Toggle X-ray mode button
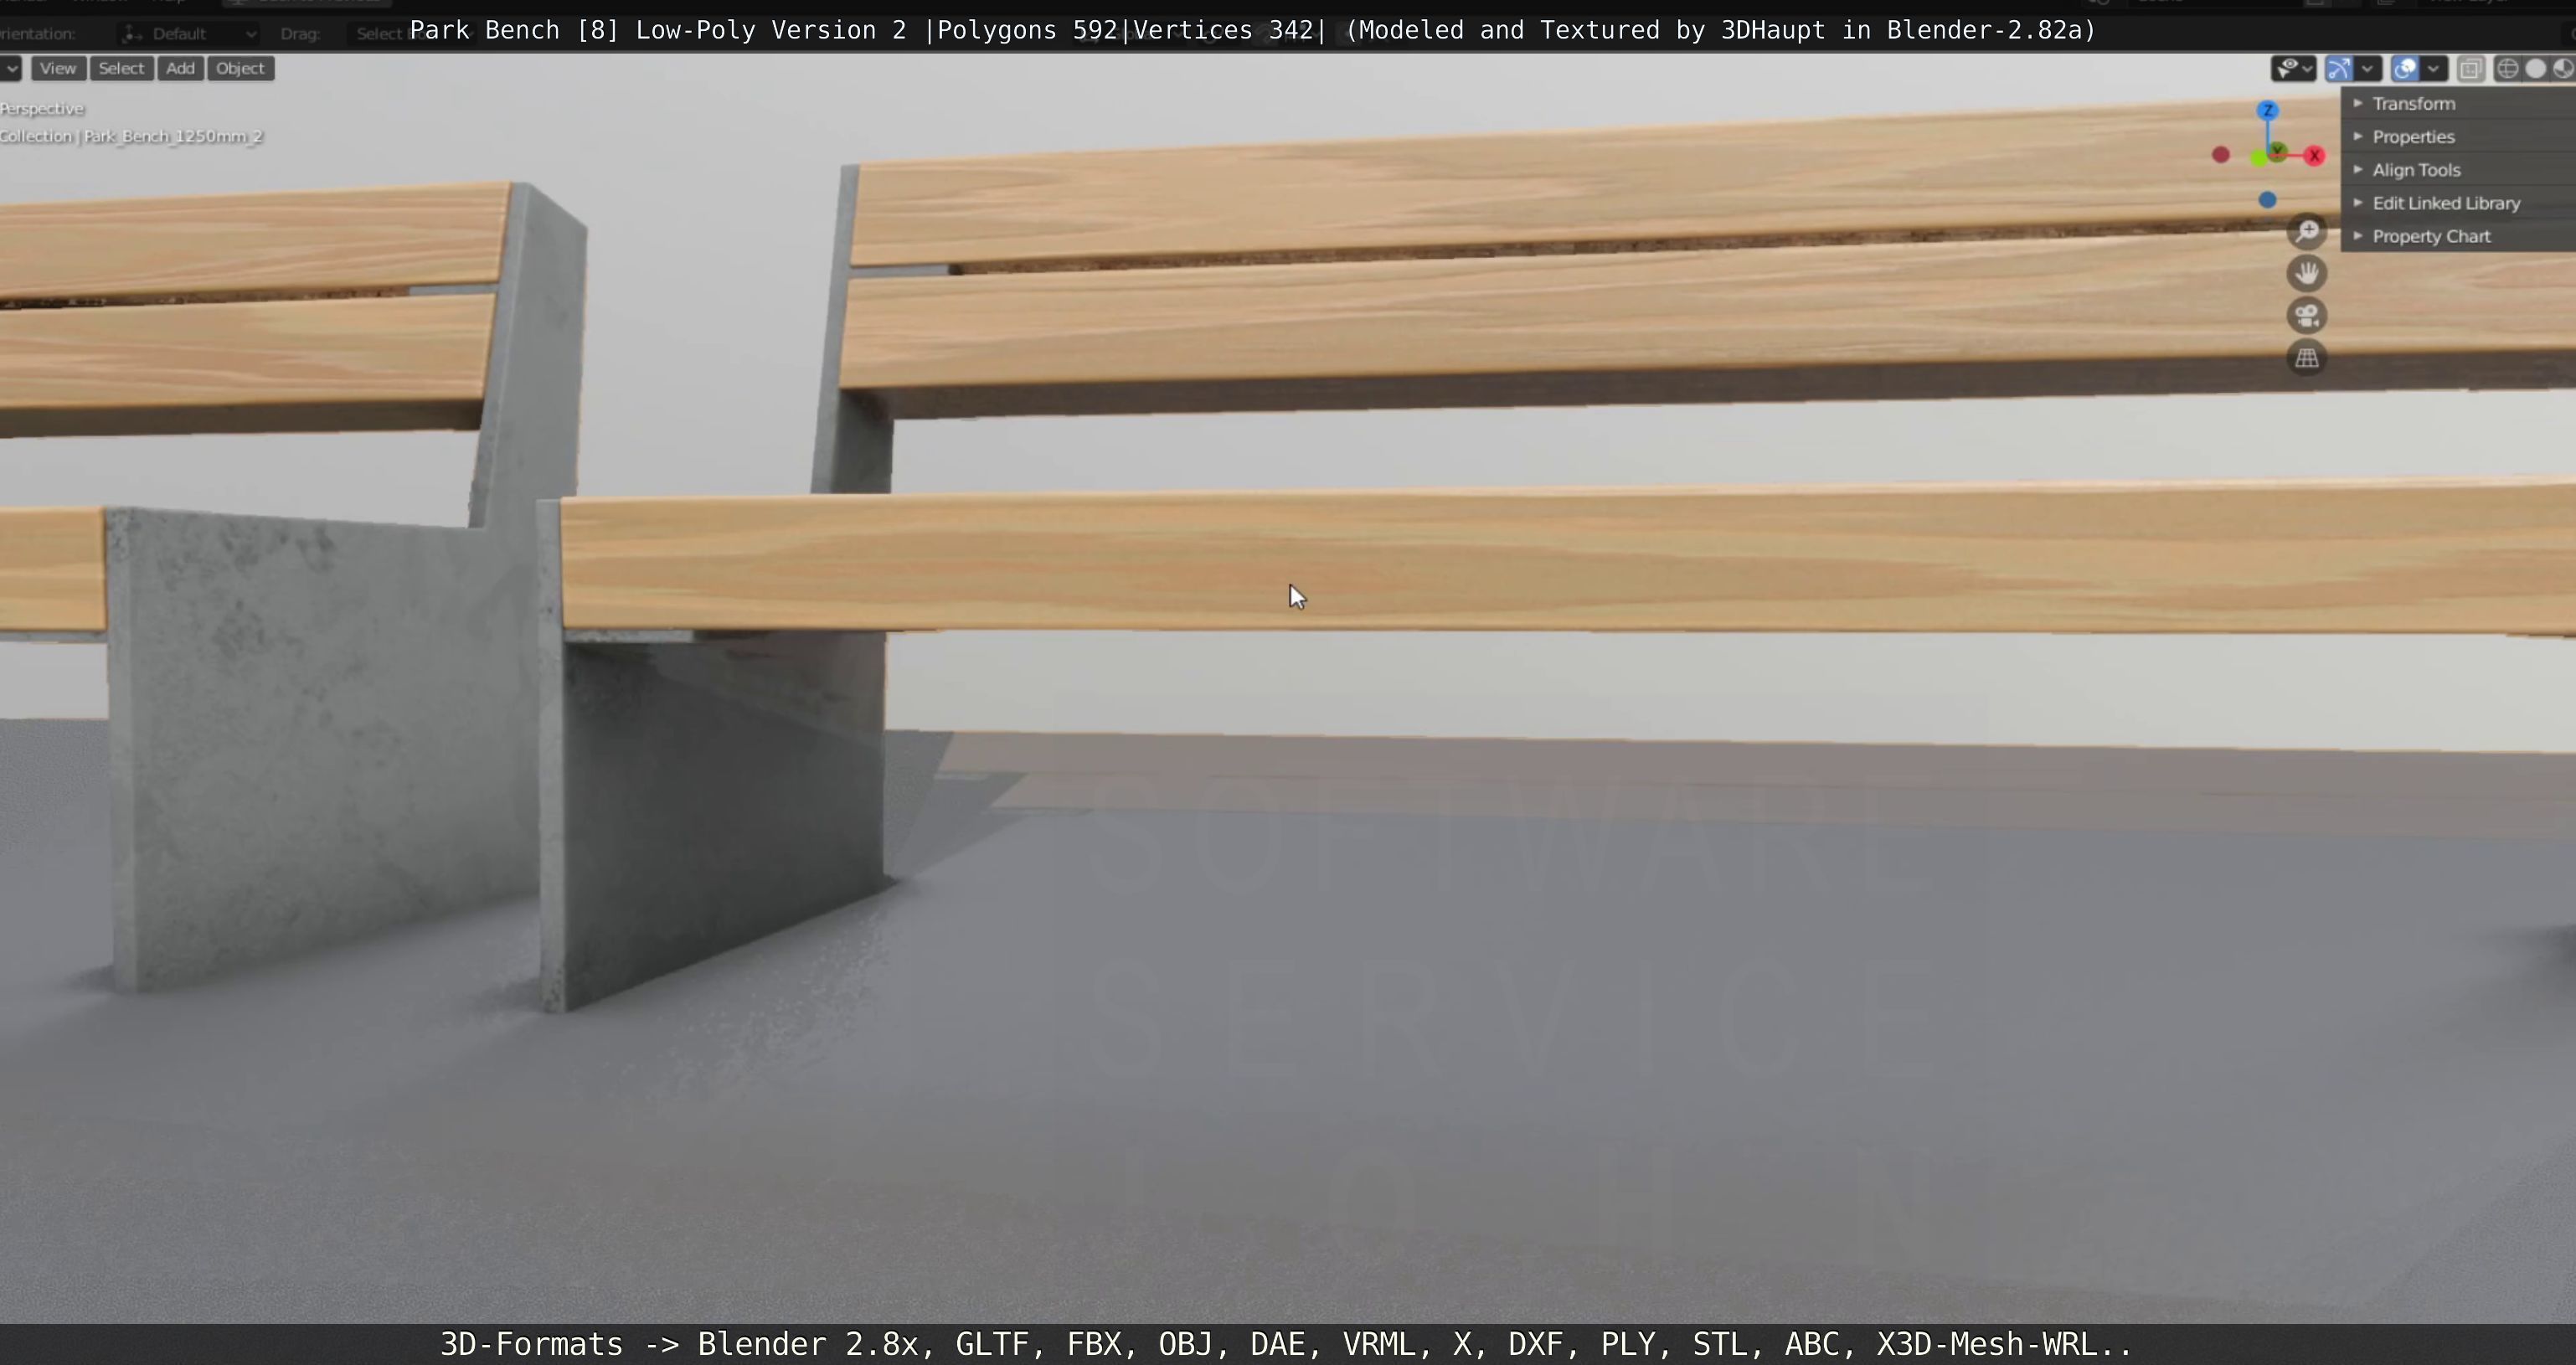Viewport: 2576px width, 1365px height. coord(2471,68)
